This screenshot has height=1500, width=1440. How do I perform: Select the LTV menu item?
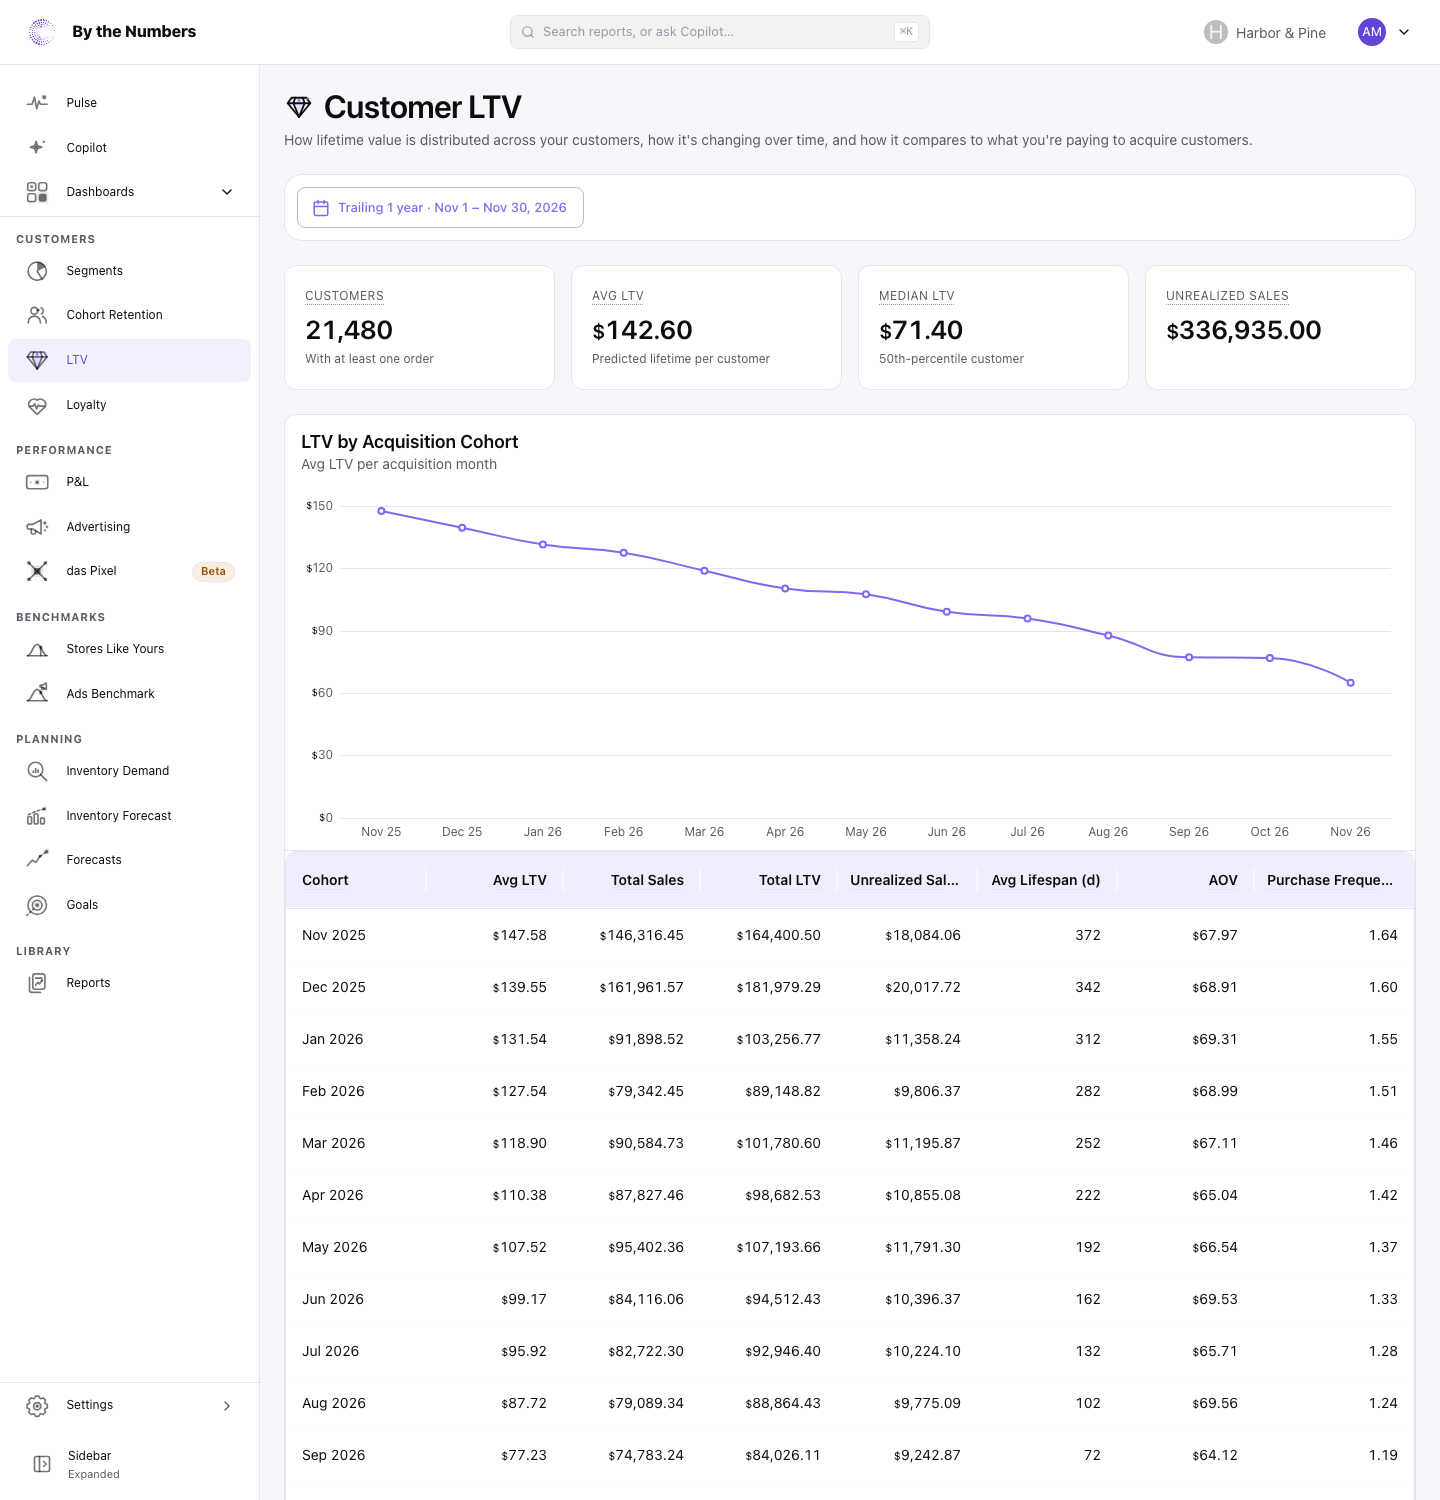coord(129,360)
